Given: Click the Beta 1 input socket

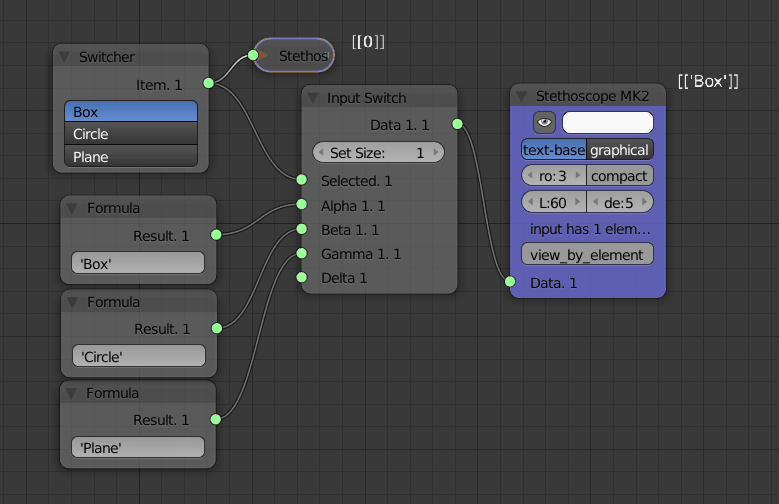Looking at the screenshot, I should [302, 229].
